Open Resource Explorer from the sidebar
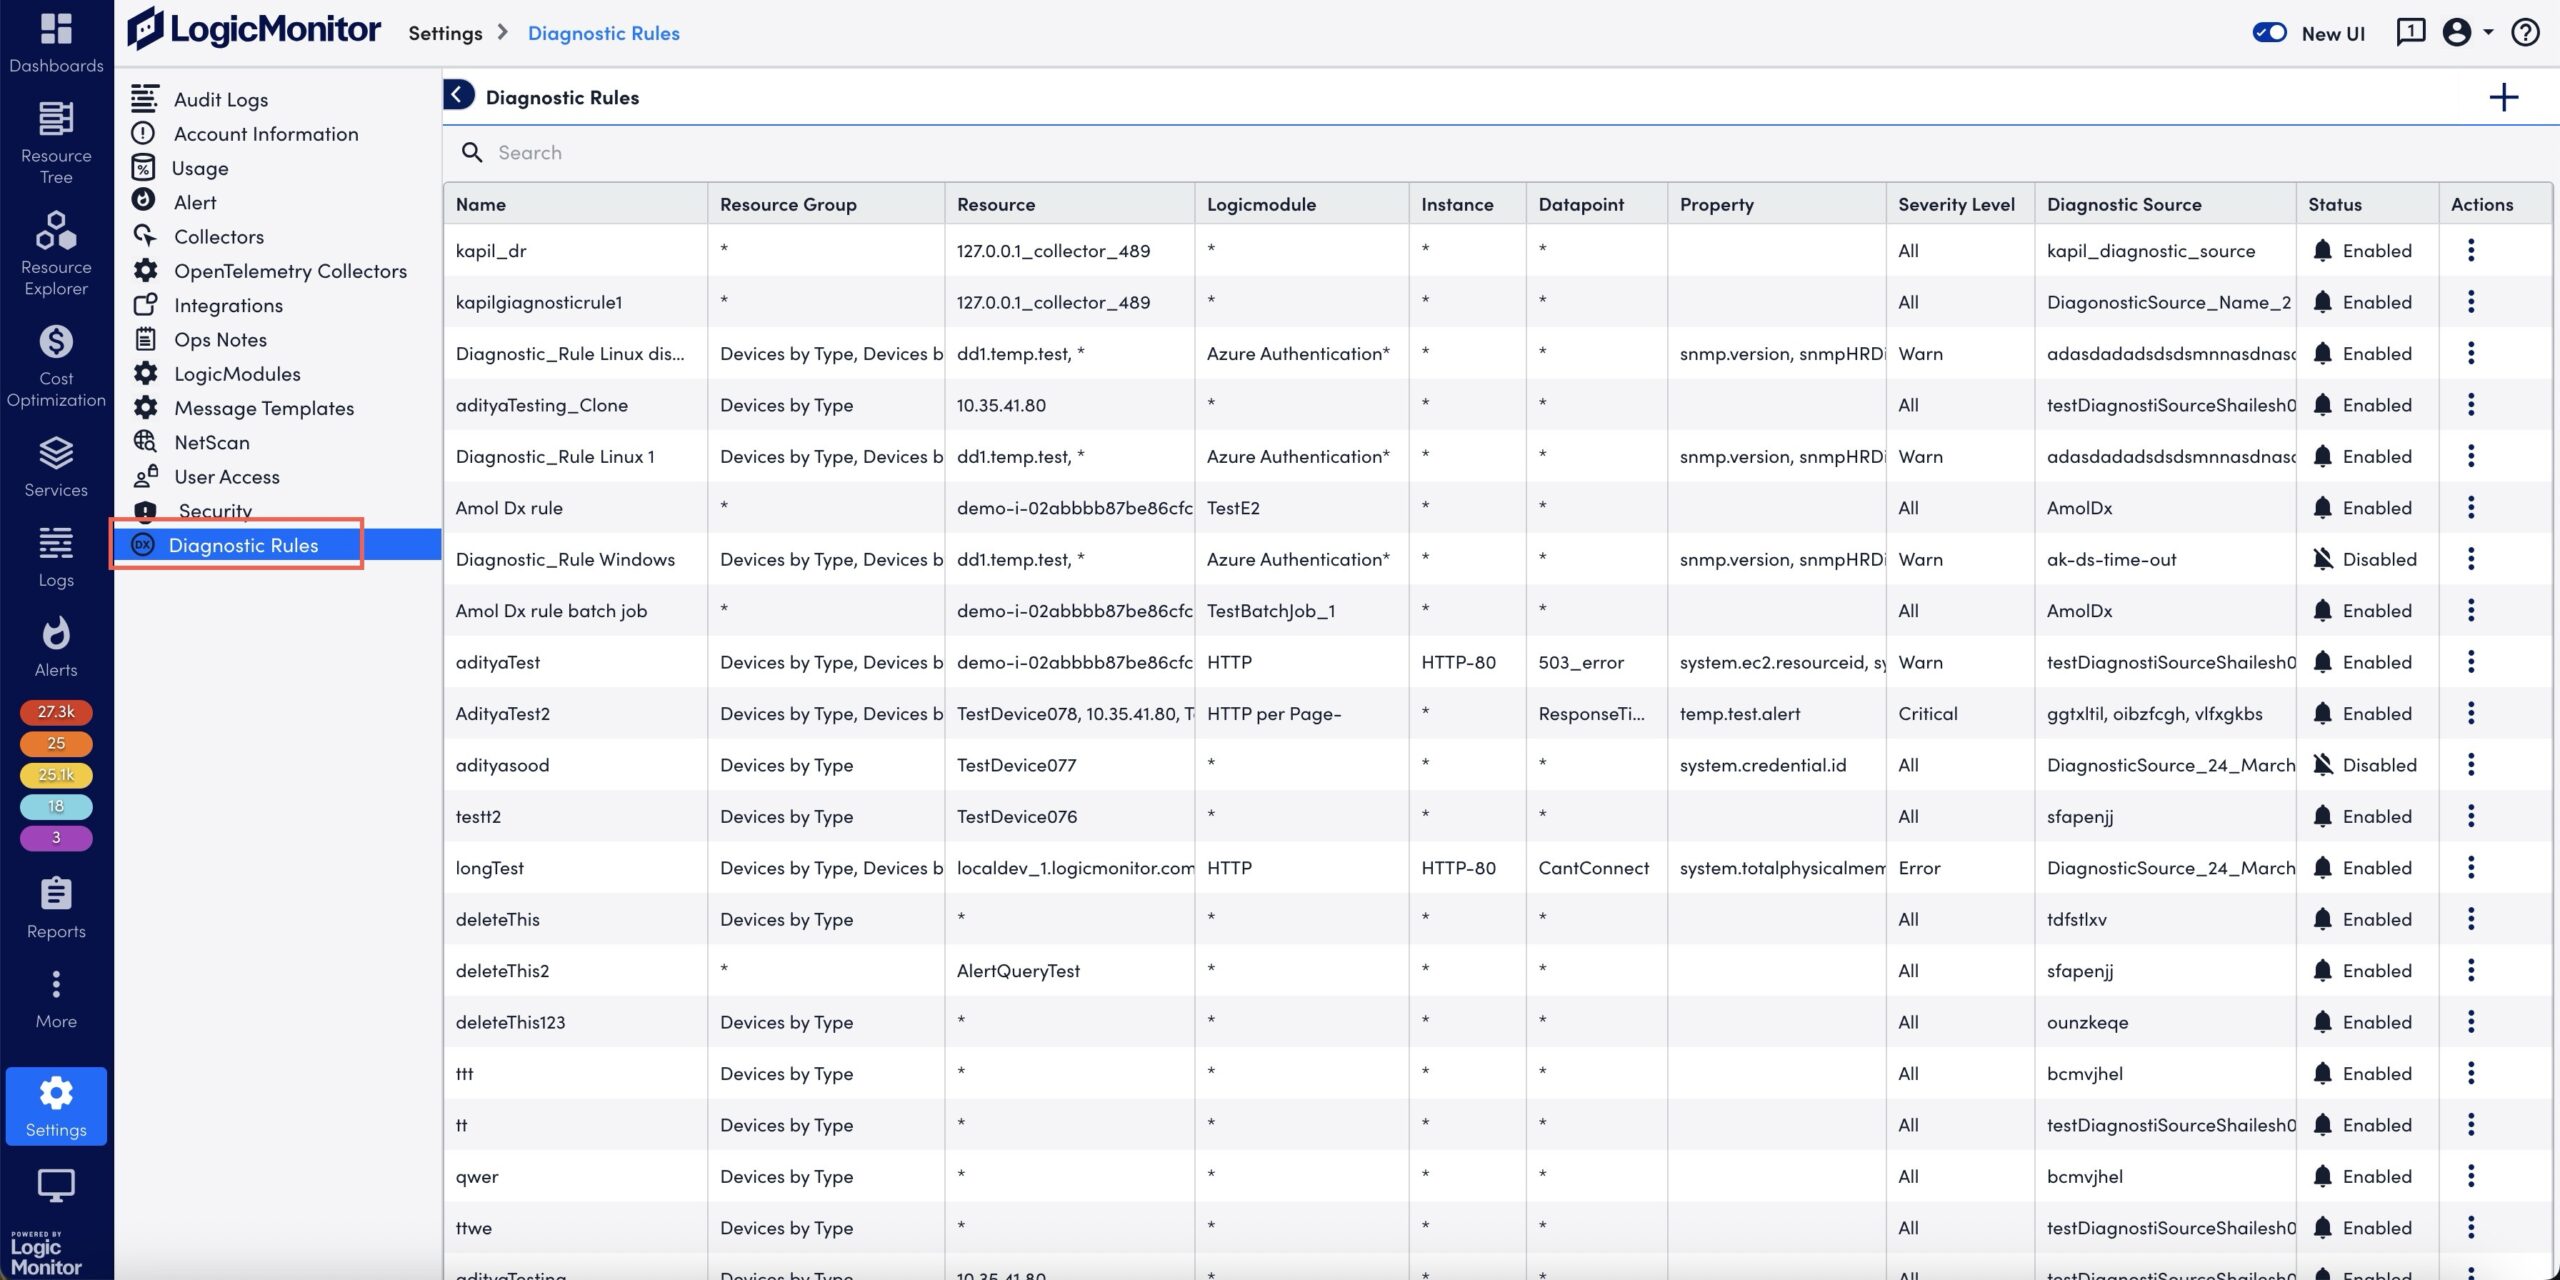 (55, 250)
